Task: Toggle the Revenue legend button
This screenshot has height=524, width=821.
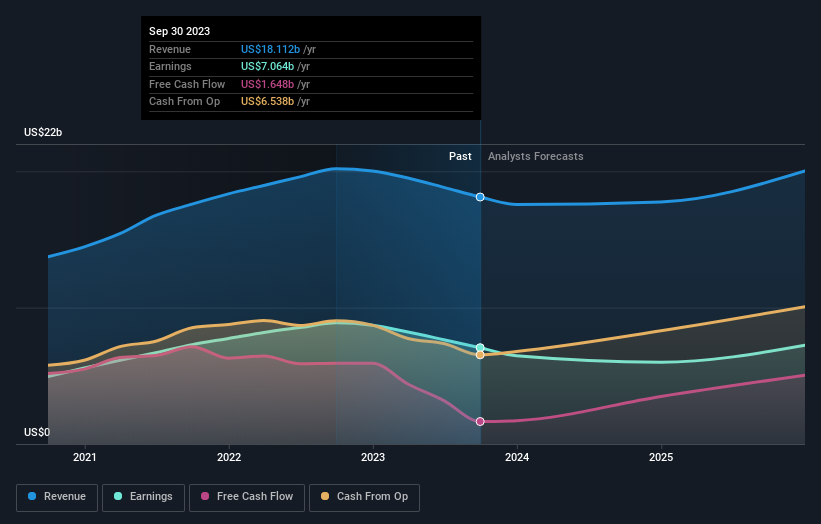Action: pyautogui.click(x=57, y=497)
